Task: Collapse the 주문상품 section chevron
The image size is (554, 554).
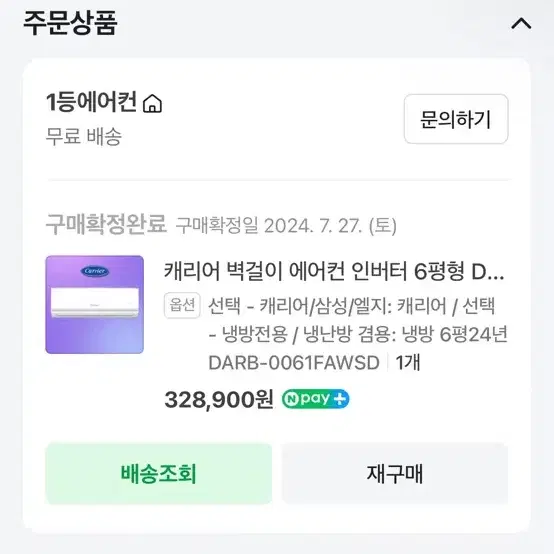Action: click(x=521, y=24)
